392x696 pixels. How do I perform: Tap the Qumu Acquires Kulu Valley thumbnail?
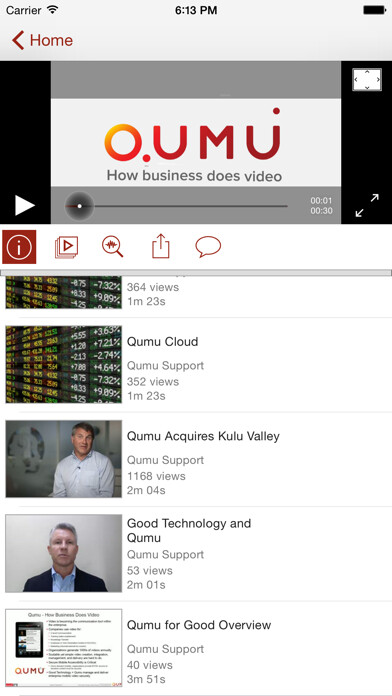[x=63, y=459]
